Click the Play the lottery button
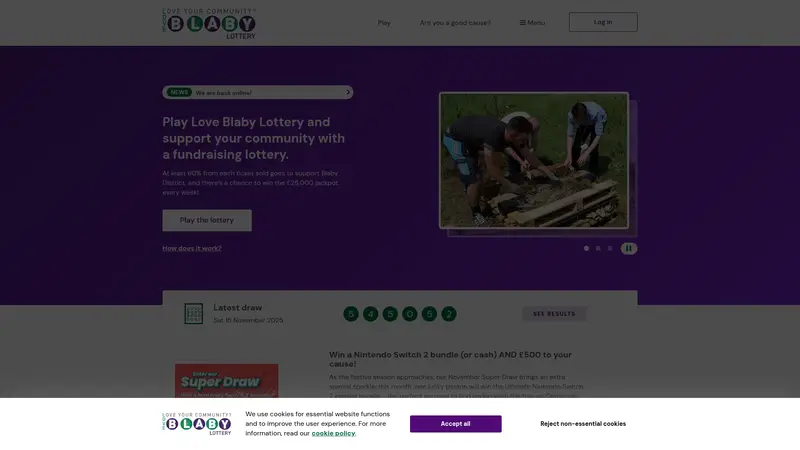The width and height of the screenshot is (800, 450). pyautogui.click(x=207, y=220)
